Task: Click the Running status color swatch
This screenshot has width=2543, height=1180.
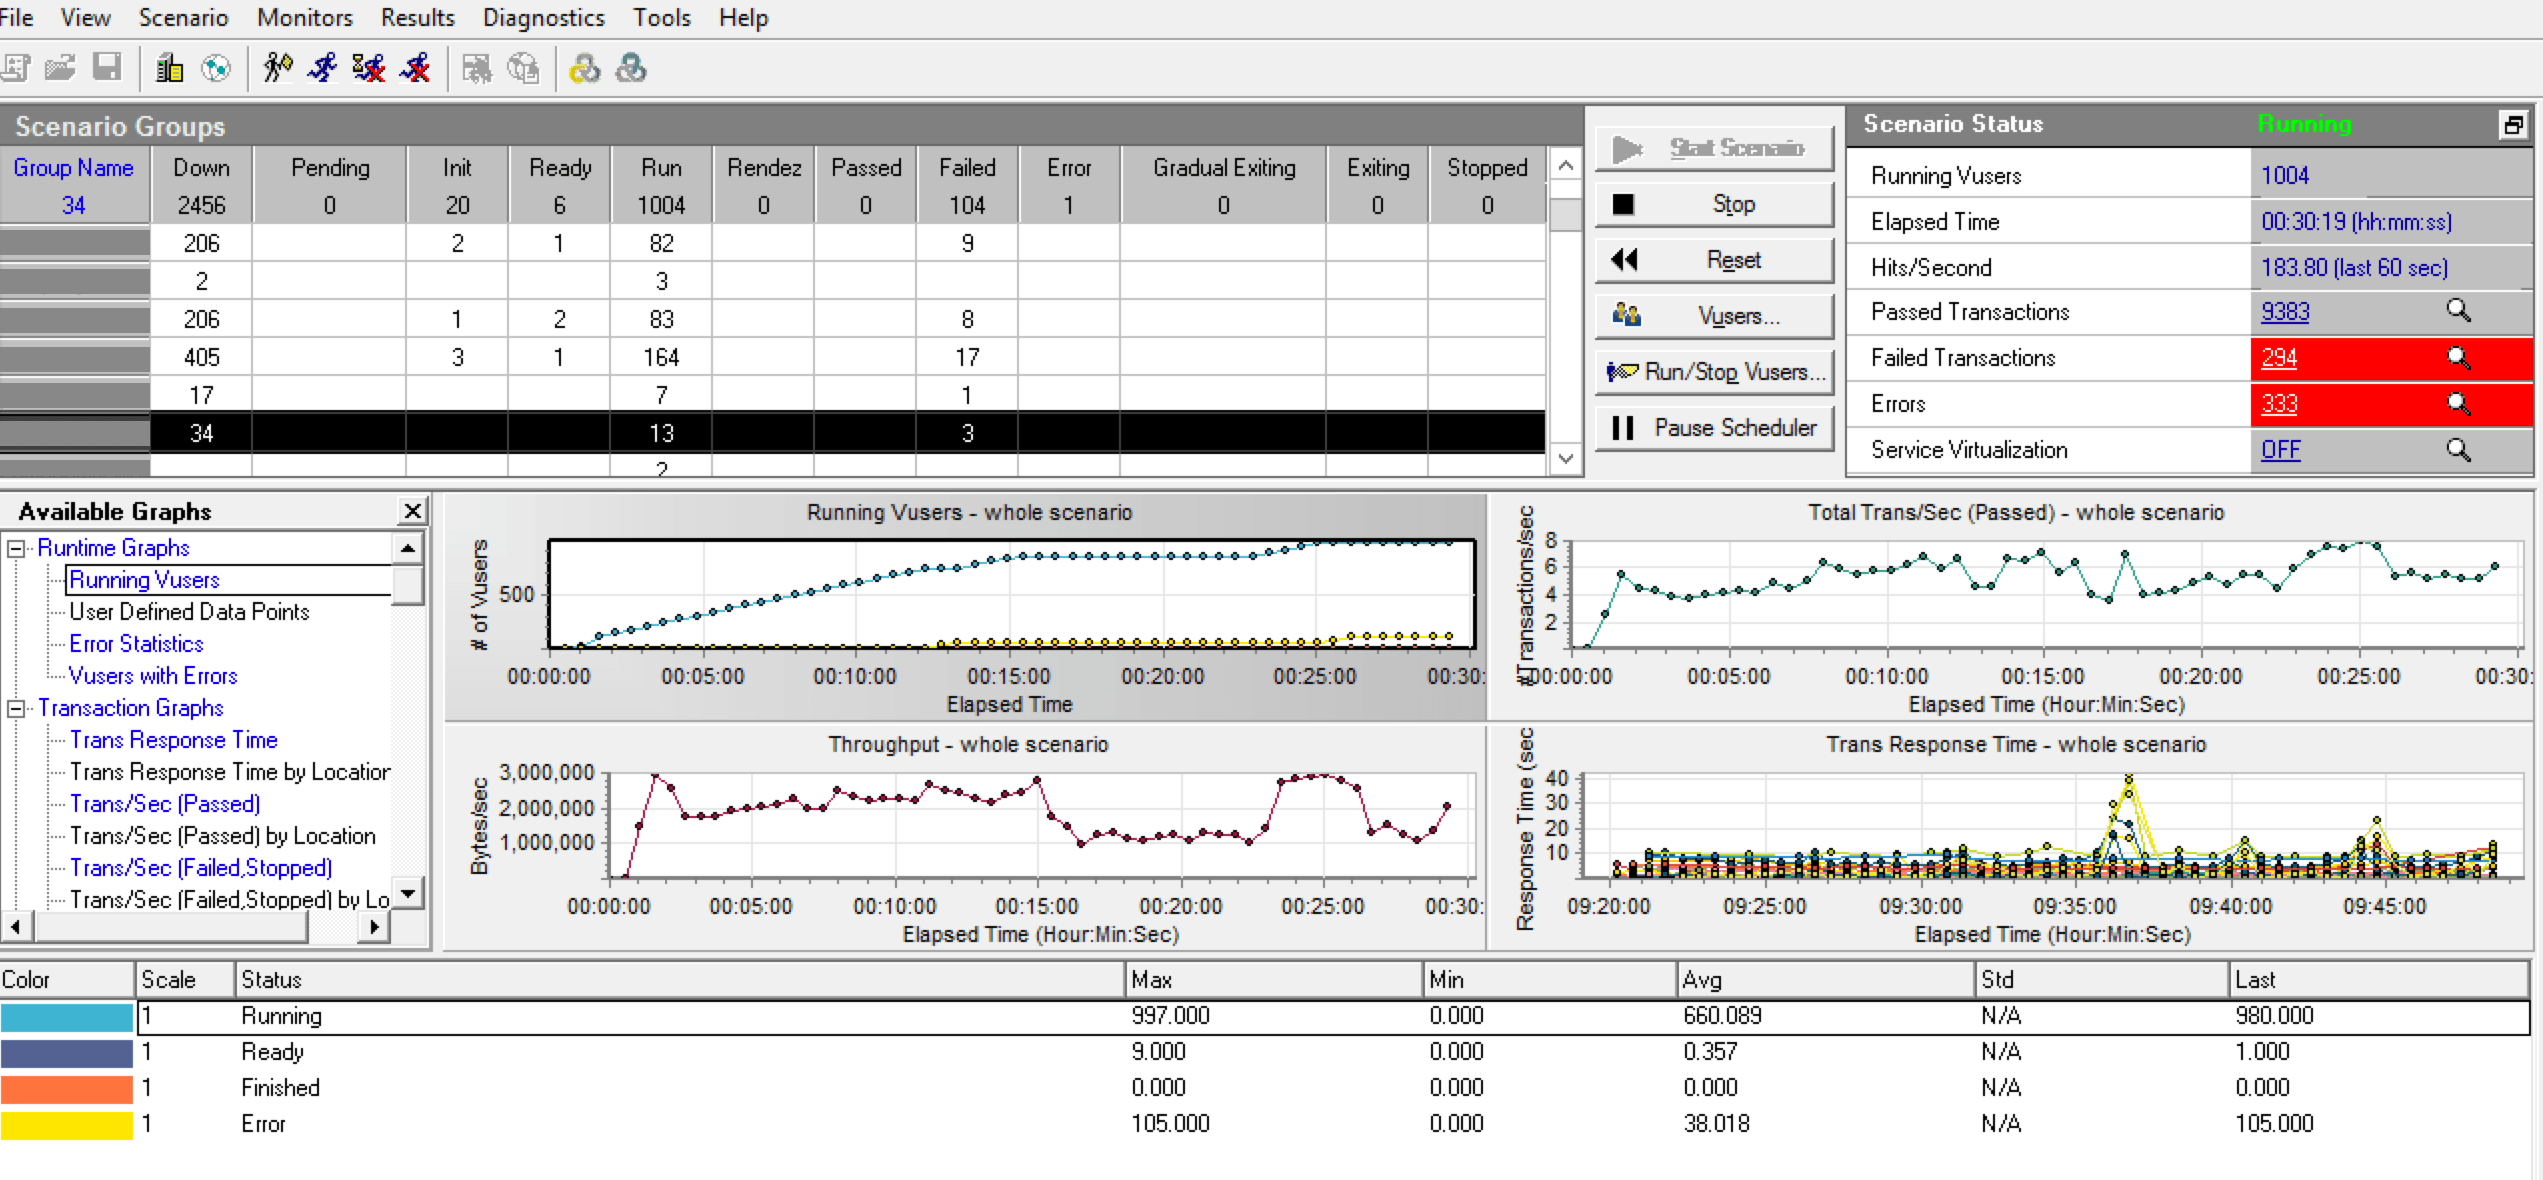Action: pyautogui.click(x=66, y=1015)
